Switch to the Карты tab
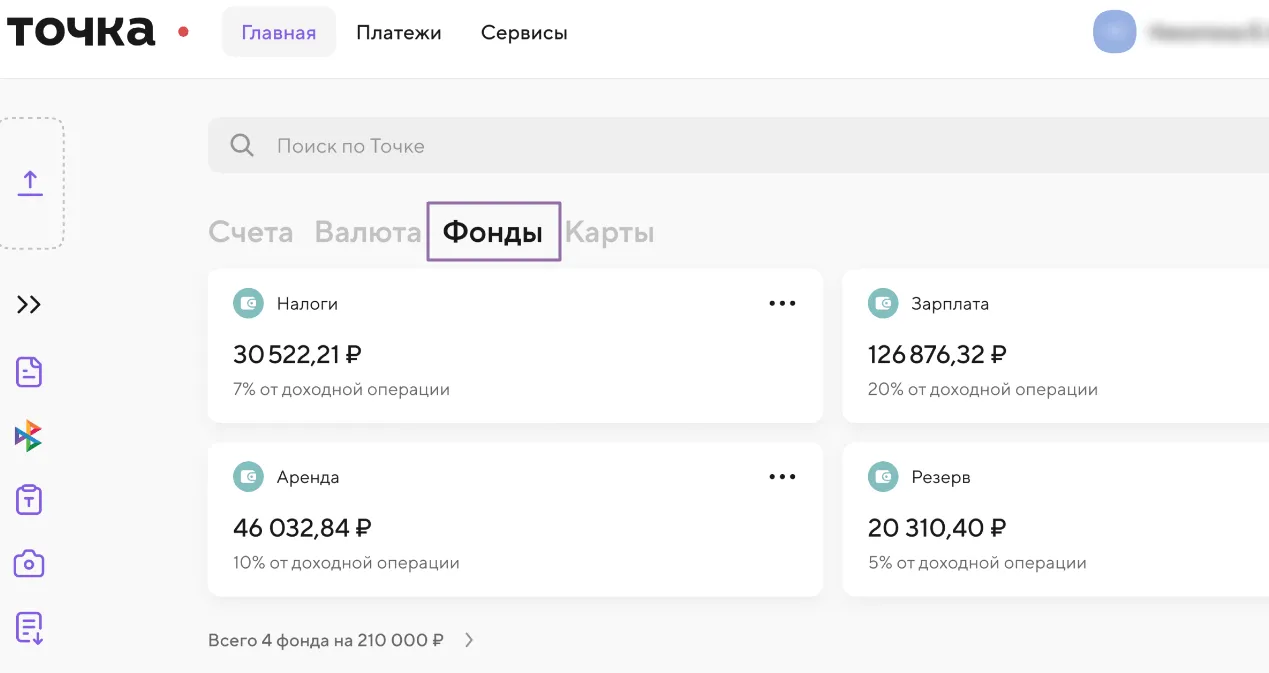This screenshot has height=673, width=1269. point(610,231)
